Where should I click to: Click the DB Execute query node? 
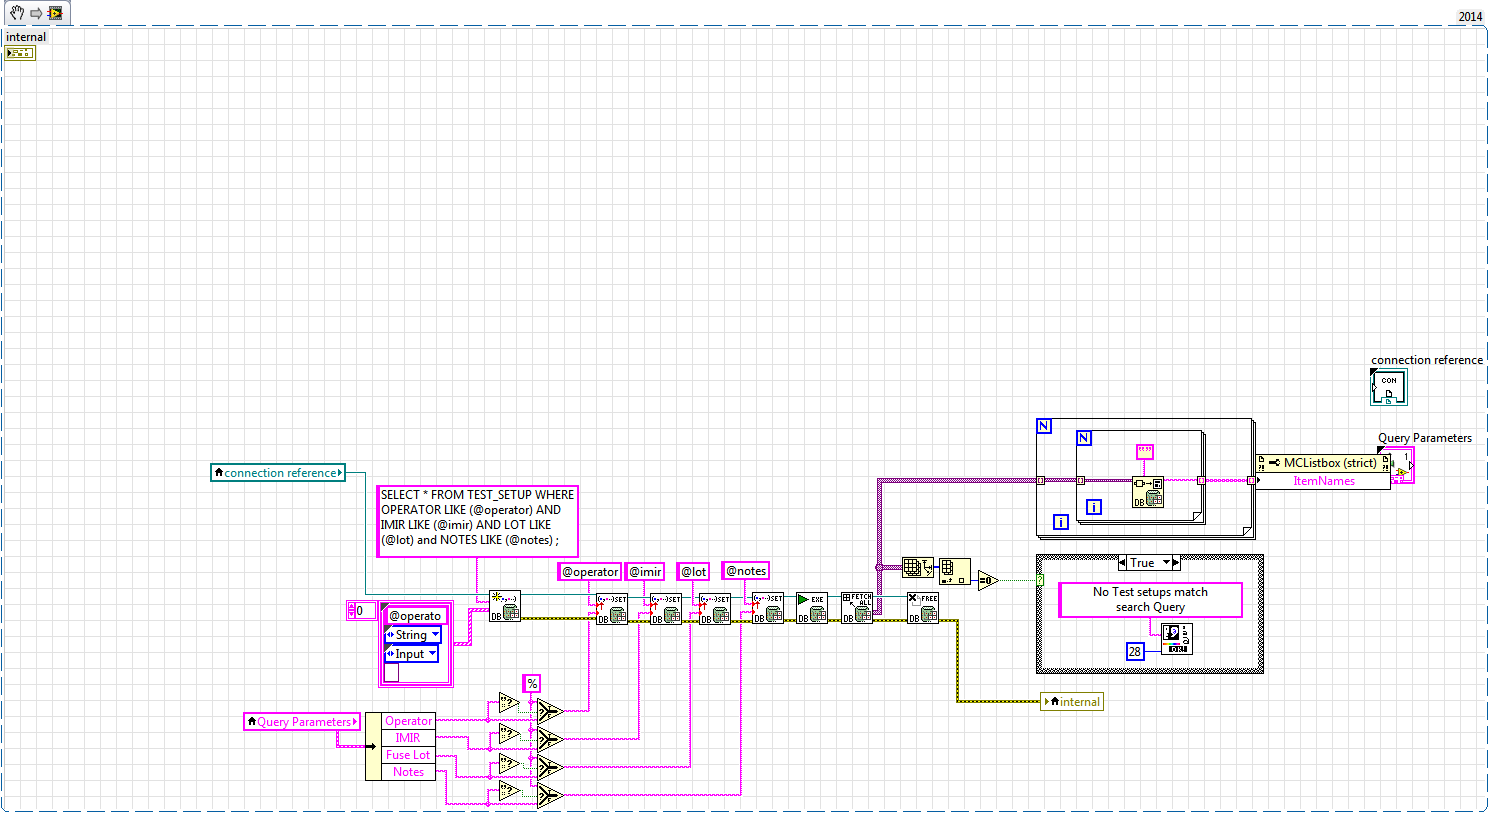811,608
